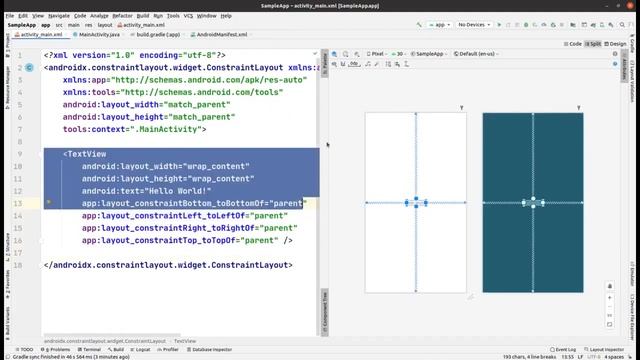Click the Clear All Constraints icon

368,64
